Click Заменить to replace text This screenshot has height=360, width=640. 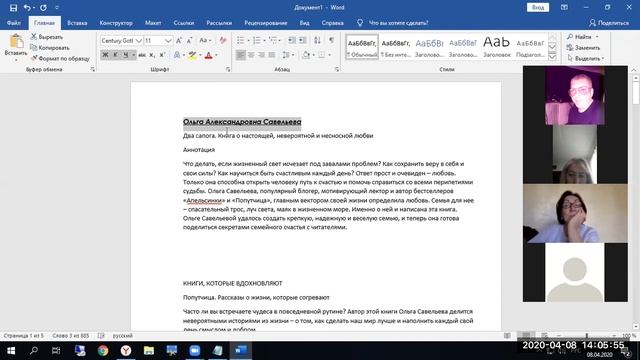click(583, 48)
